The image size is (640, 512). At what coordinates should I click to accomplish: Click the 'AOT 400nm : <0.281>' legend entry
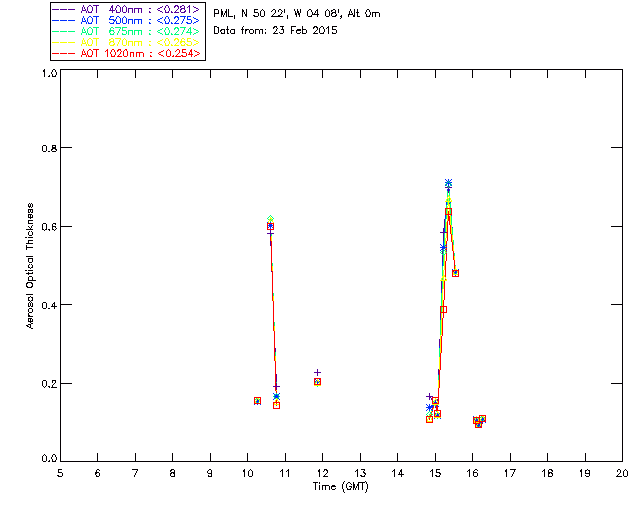(x=127, y=9)
